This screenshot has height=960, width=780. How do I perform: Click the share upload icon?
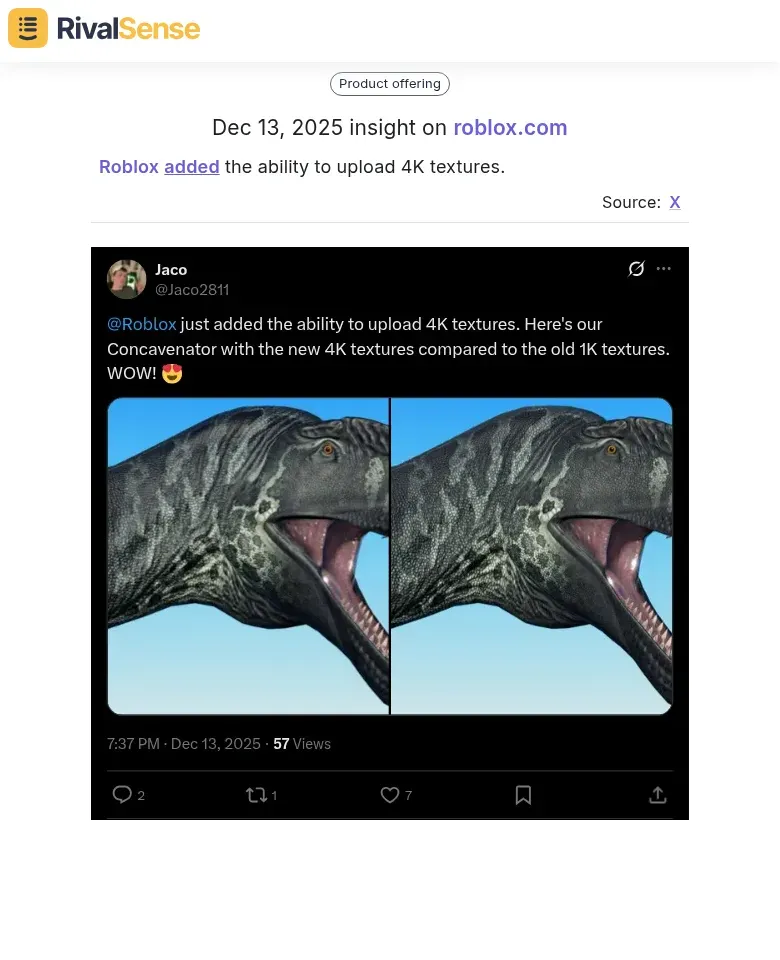pos(658,795)
